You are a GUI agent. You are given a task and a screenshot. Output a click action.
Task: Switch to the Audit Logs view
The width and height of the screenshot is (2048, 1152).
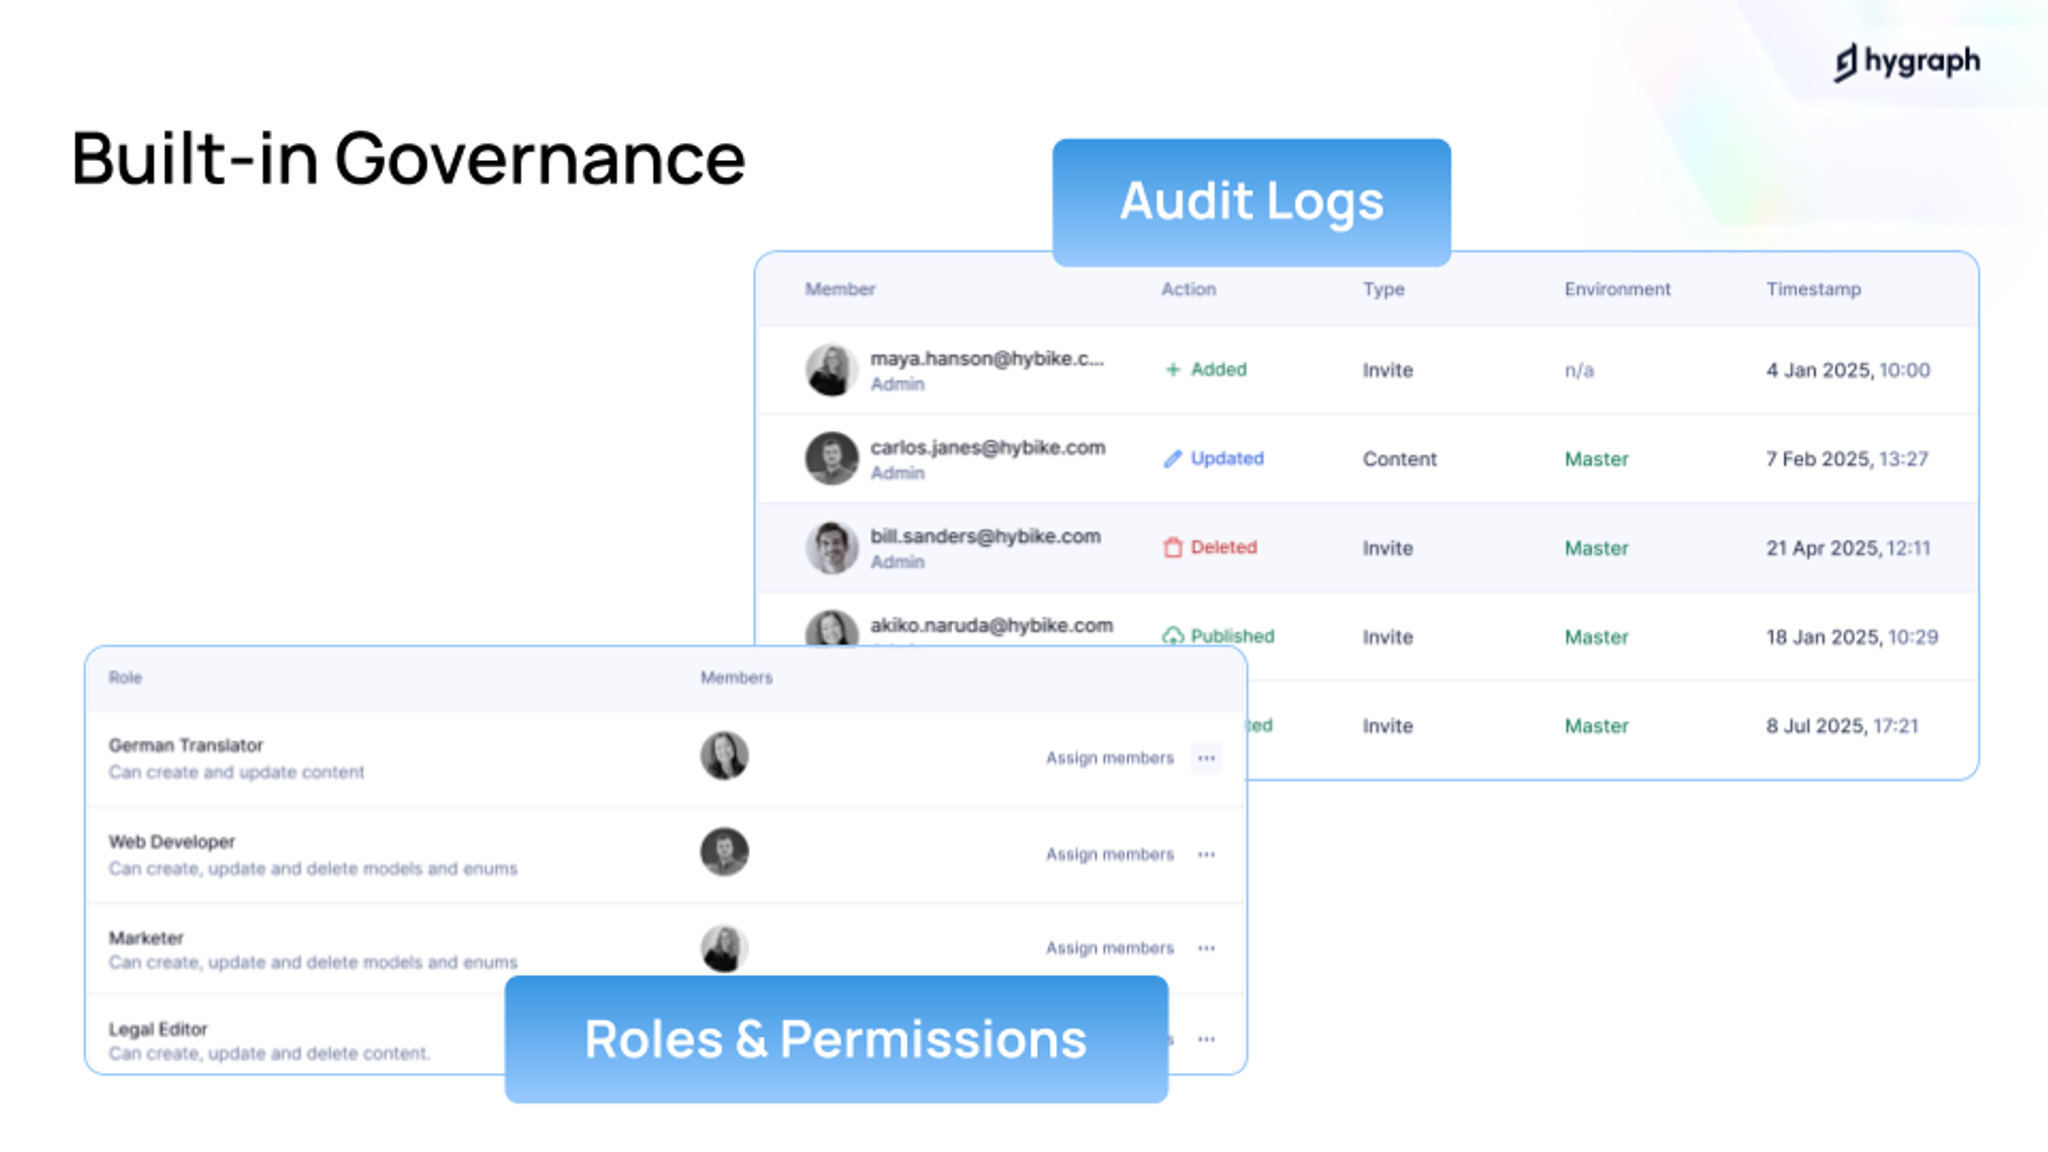tap(1251, 202)
